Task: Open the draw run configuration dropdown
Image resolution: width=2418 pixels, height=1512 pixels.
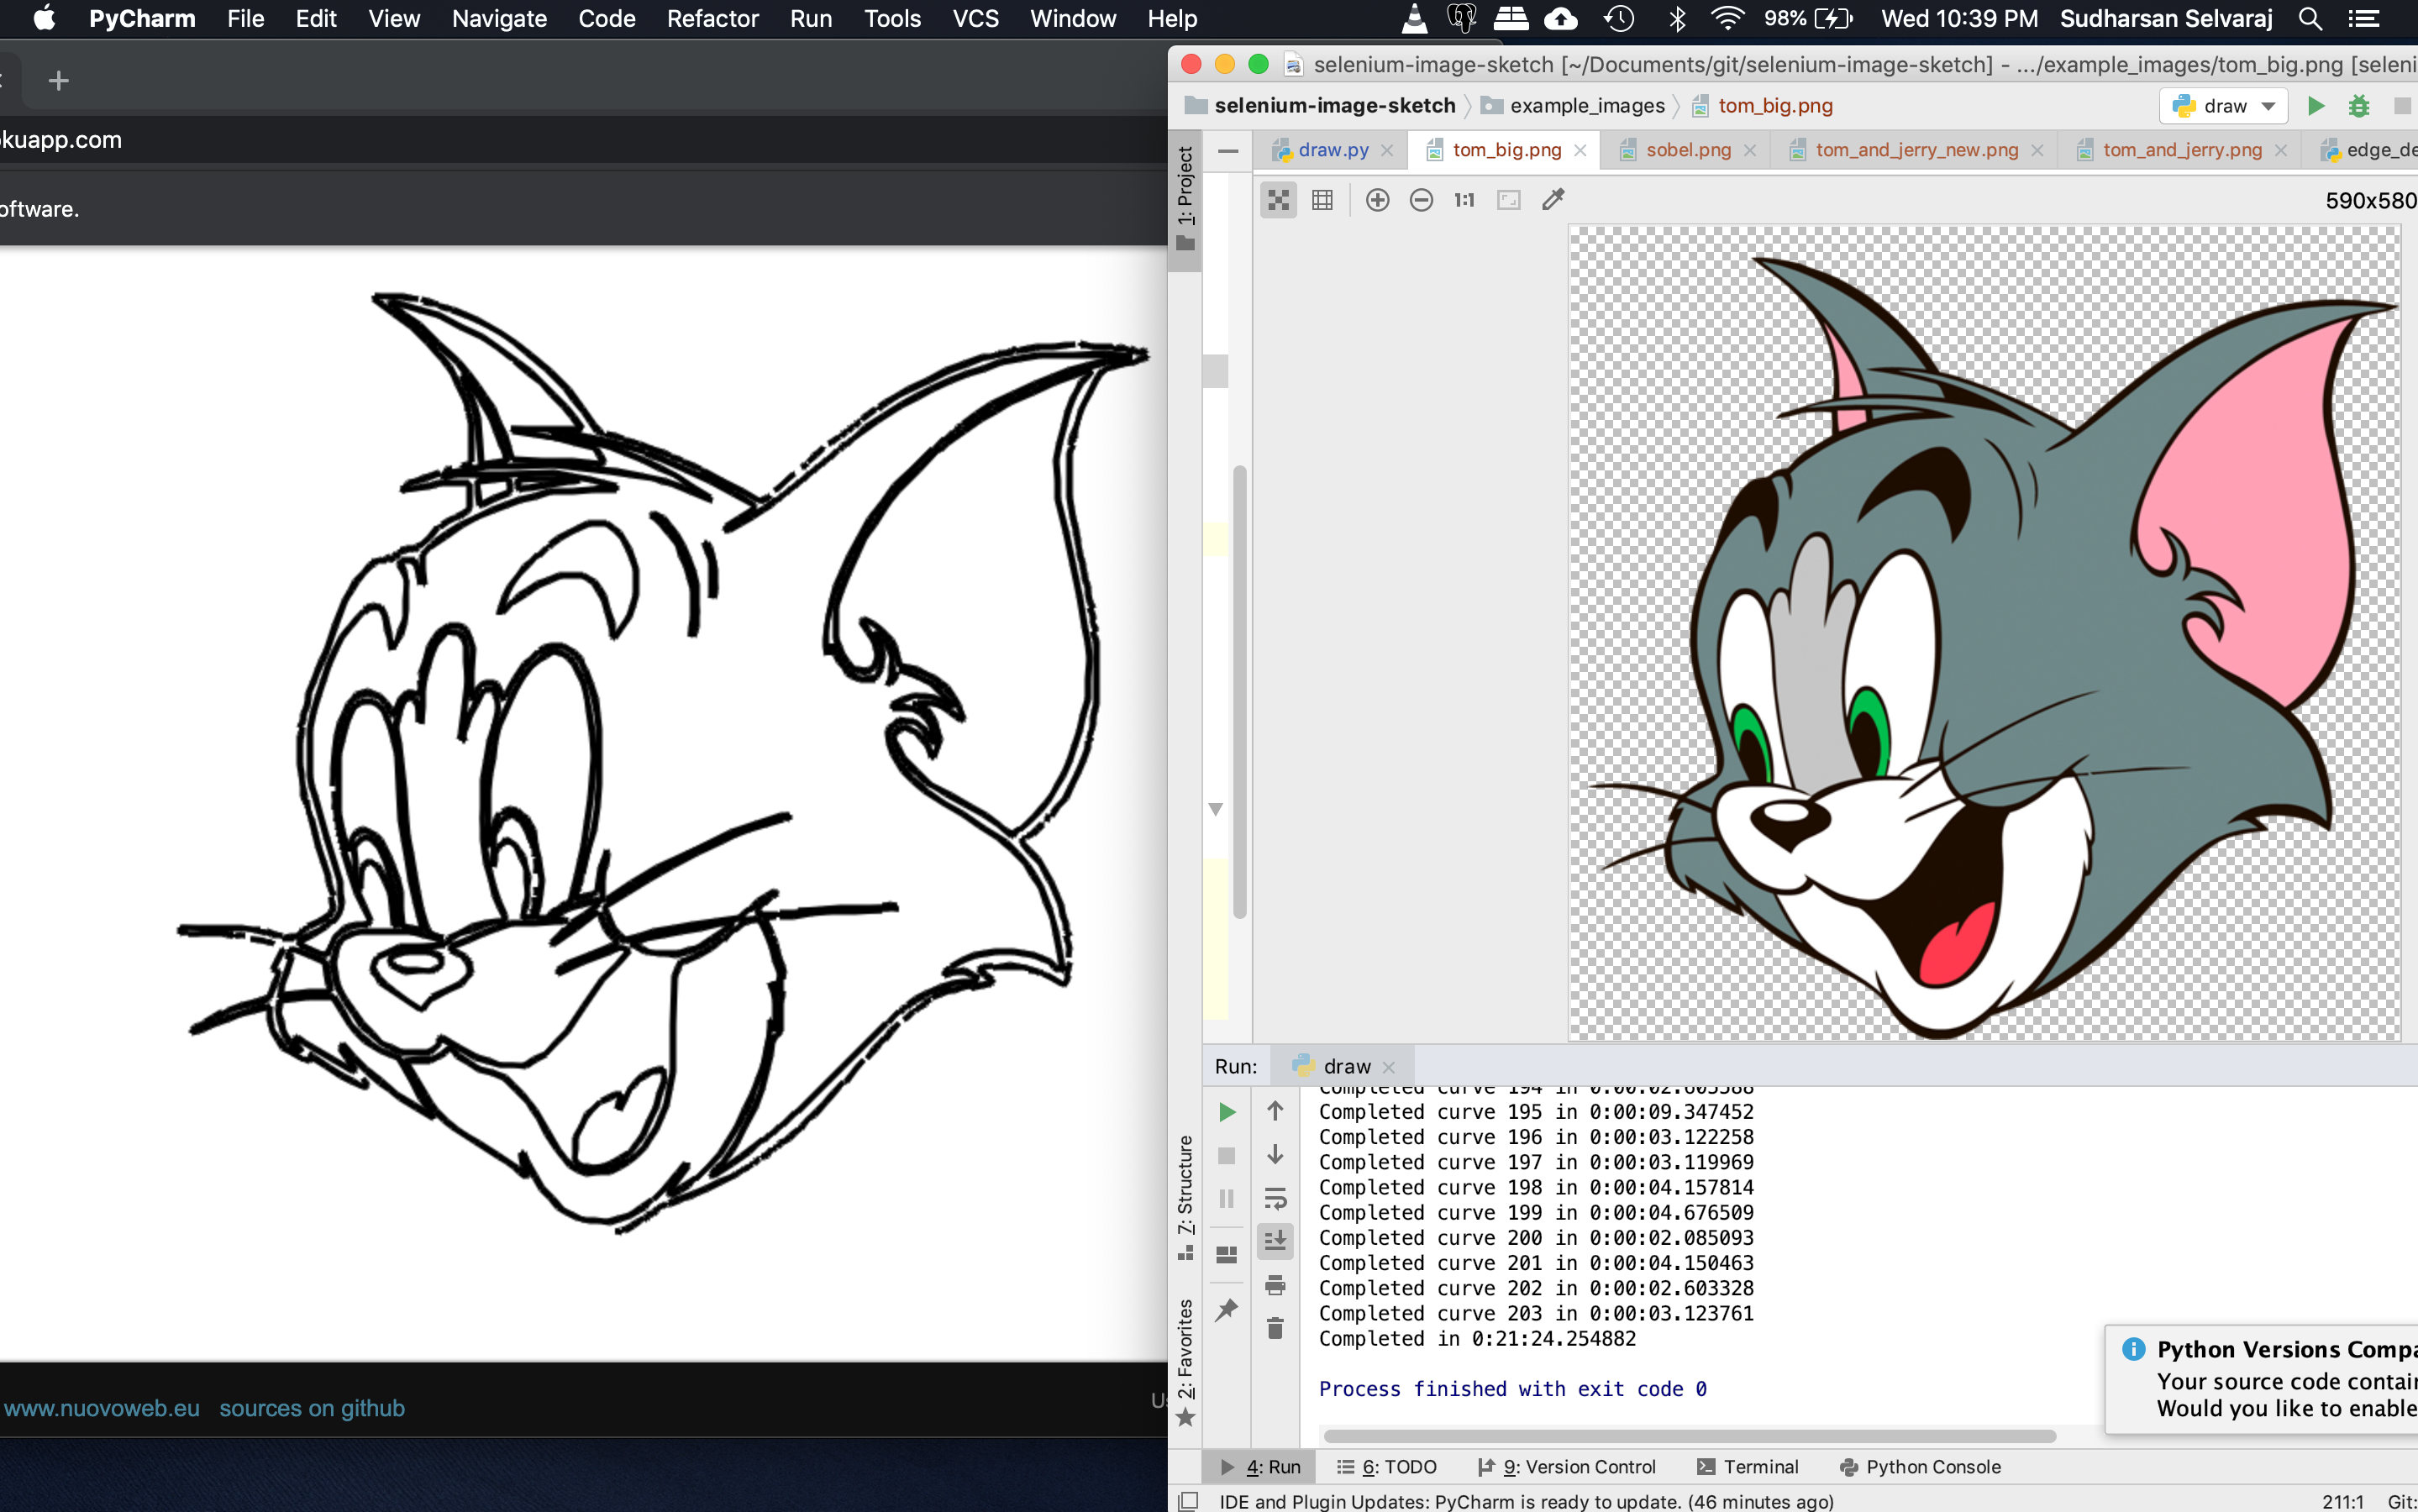Action: click(x=2224, y=106)
